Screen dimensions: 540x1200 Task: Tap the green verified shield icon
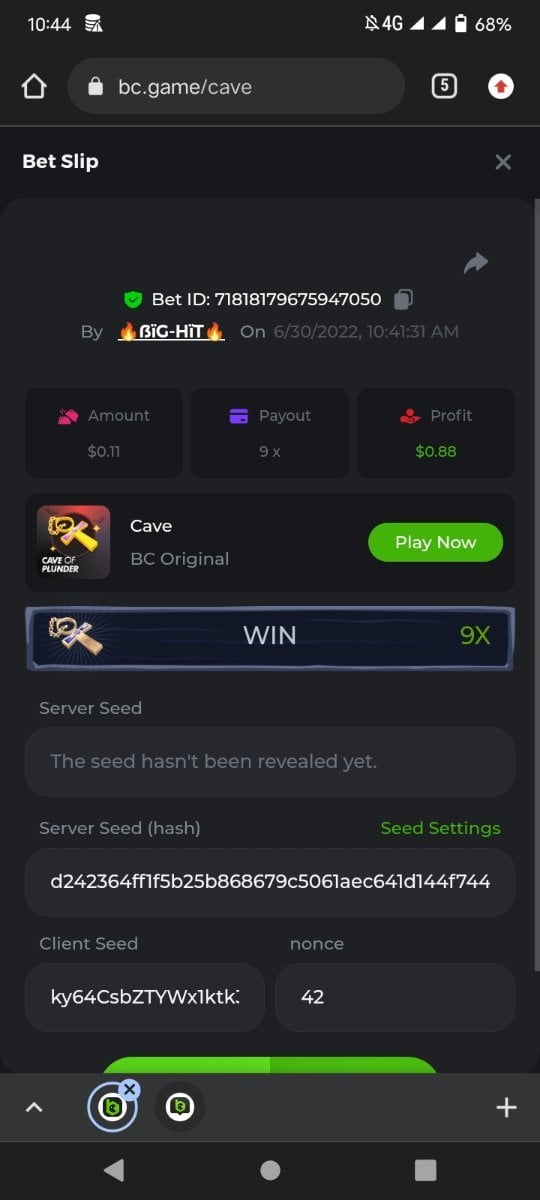(x=132, y=299)
